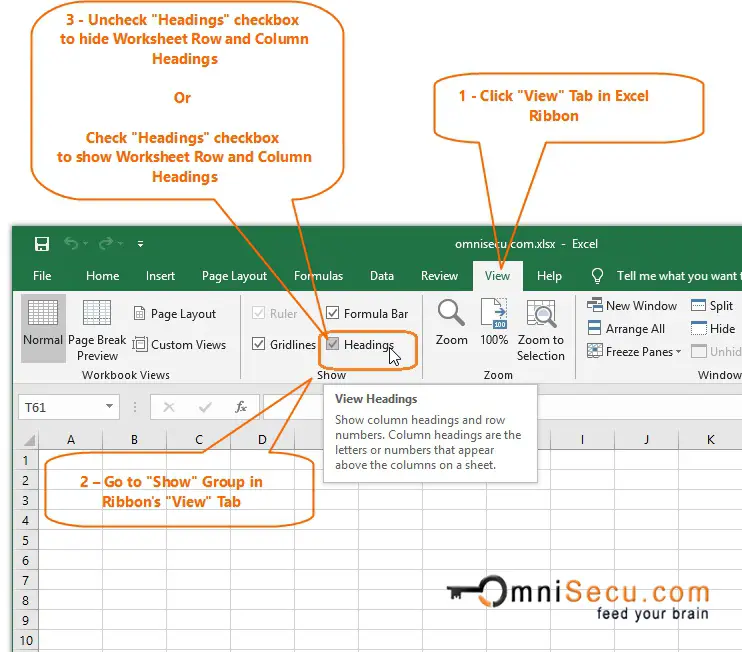Image resolution: width=742 pixels, height=652 pixels.
Task: Switch to Page Layout view
Action: 175,314
